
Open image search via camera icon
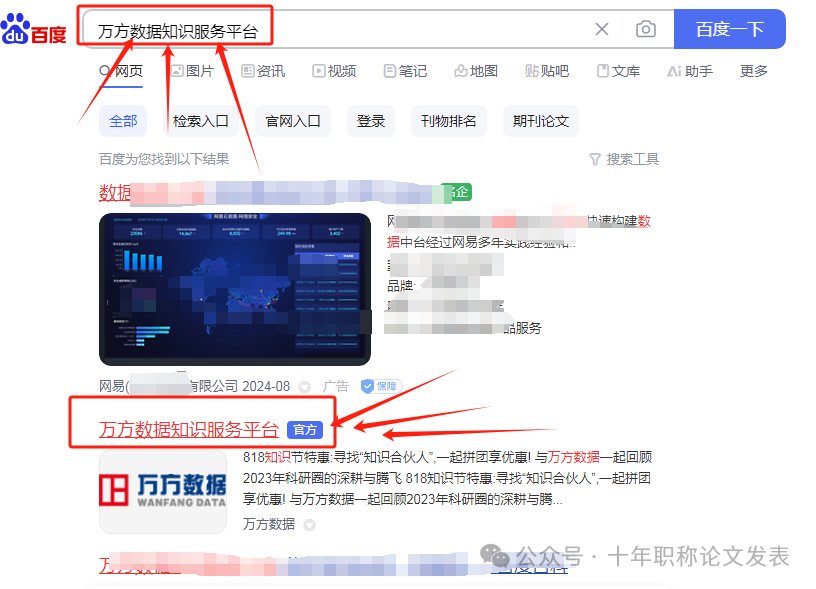click(x=645, y=29)
